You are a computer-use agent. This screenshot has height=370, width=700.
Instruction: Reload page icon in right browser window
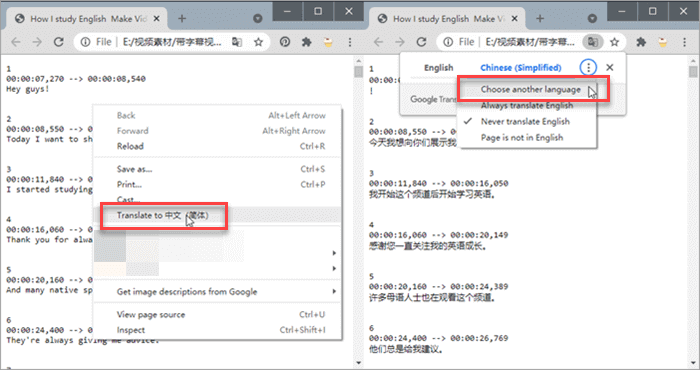421,42
